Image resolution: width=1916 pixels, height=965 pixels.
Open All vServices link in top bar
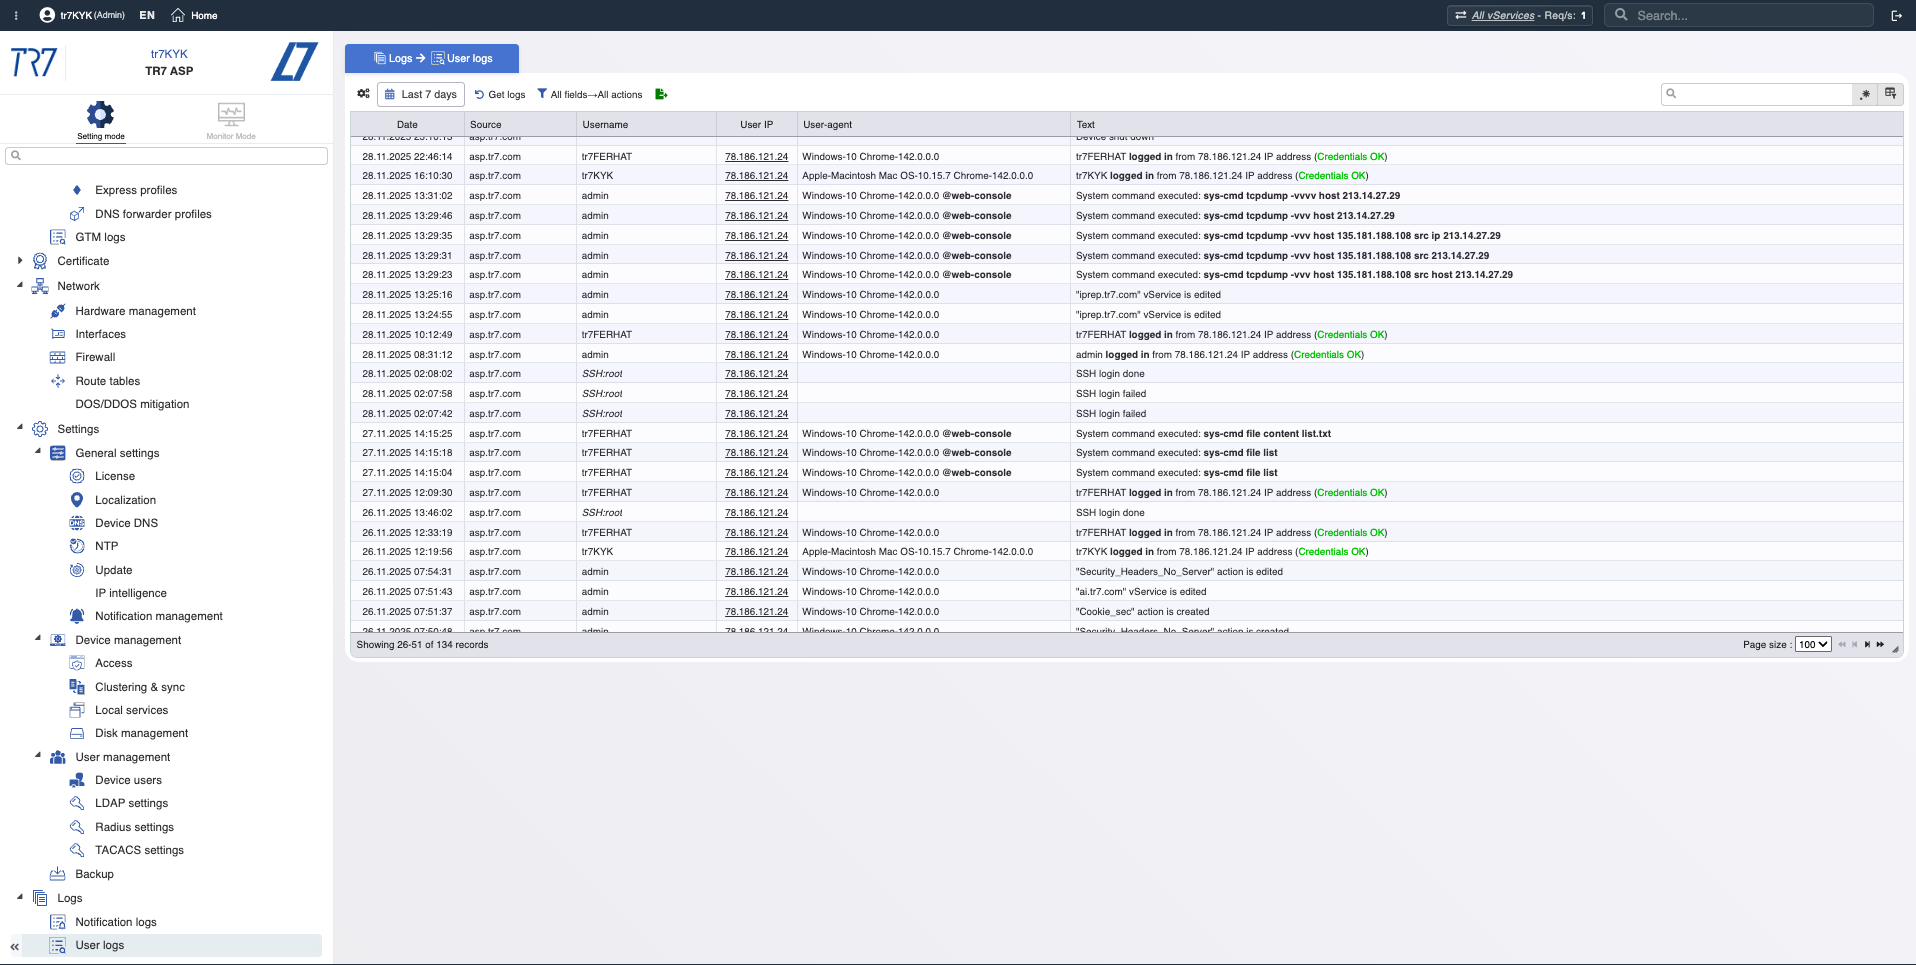coord(1502,15)
